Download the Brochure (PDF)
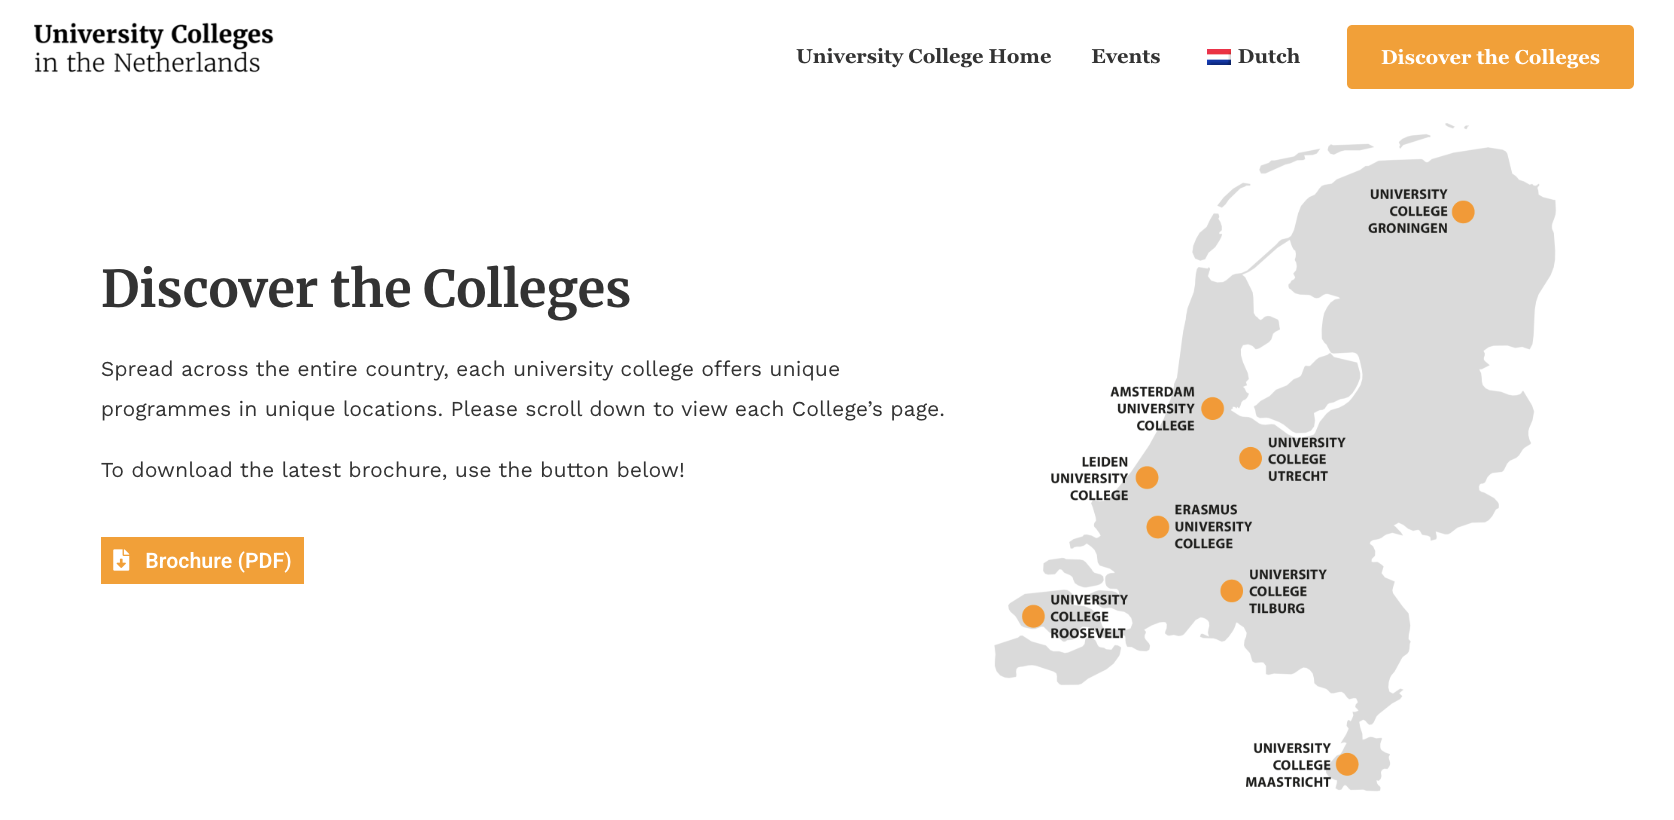Screen dimensions: 1674x820 [x=202, y=560]
